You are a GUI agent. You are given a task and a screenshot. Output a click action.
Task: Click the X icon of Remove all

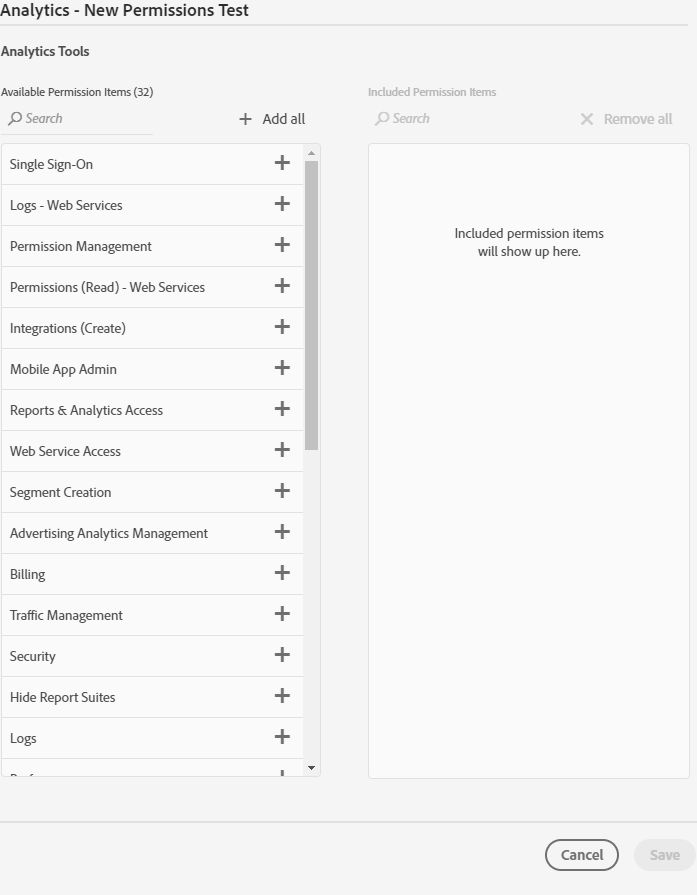coord(587,119)
